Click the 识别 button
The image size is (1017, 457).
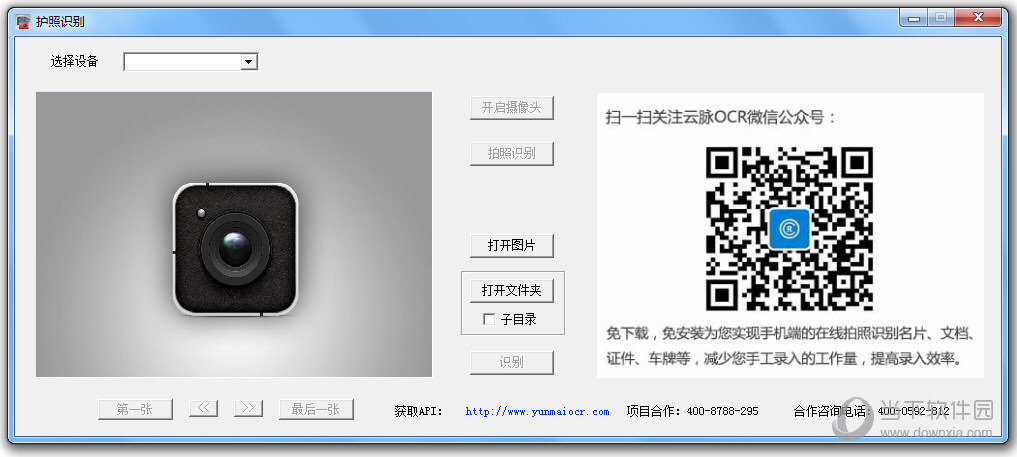click(x=511, y=362)
